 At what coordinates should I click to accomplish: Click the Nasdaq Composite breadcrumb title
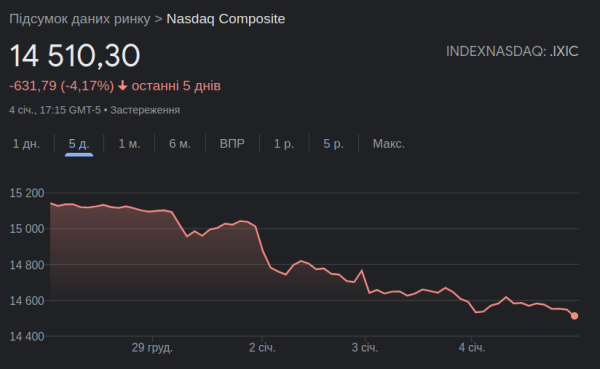pos(226,19)
